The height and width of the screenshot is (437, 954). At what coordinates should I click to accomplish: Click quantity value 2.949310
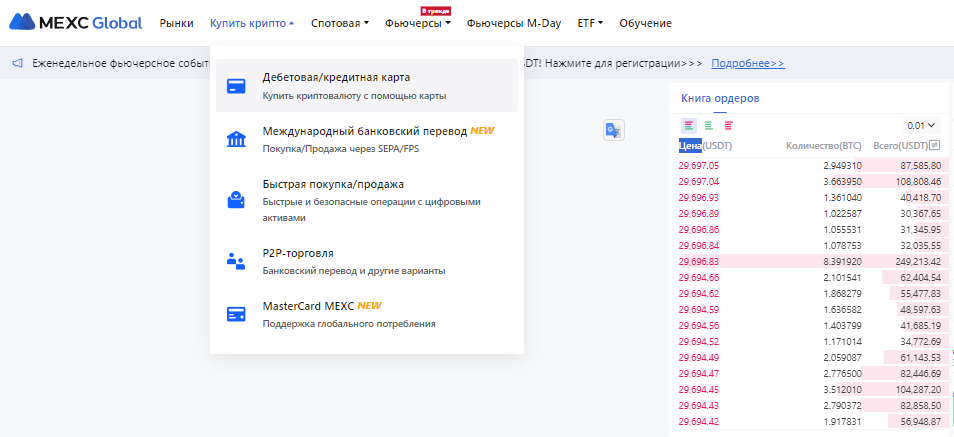(x=843, y=166)
